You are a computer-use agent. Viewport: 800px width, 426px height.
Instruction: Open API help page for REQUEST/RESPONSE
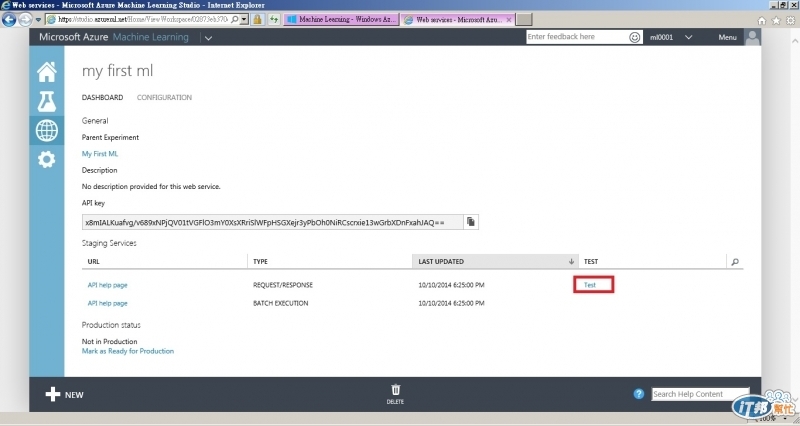pyautogui.click(x=108, y=285)
